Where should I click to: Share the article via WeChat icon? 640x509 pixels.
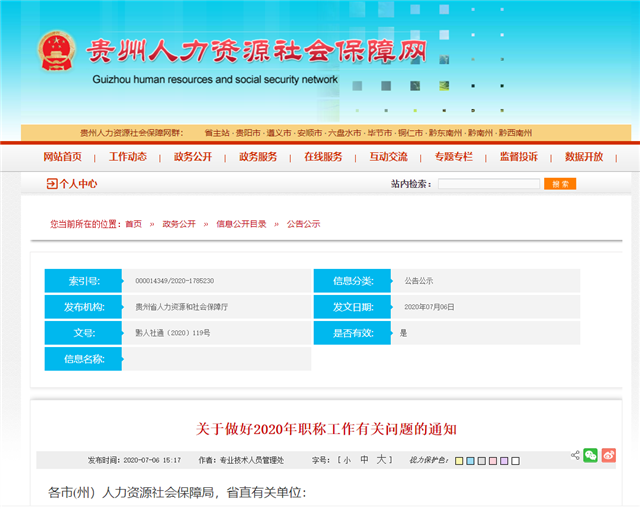coord(590,455)
